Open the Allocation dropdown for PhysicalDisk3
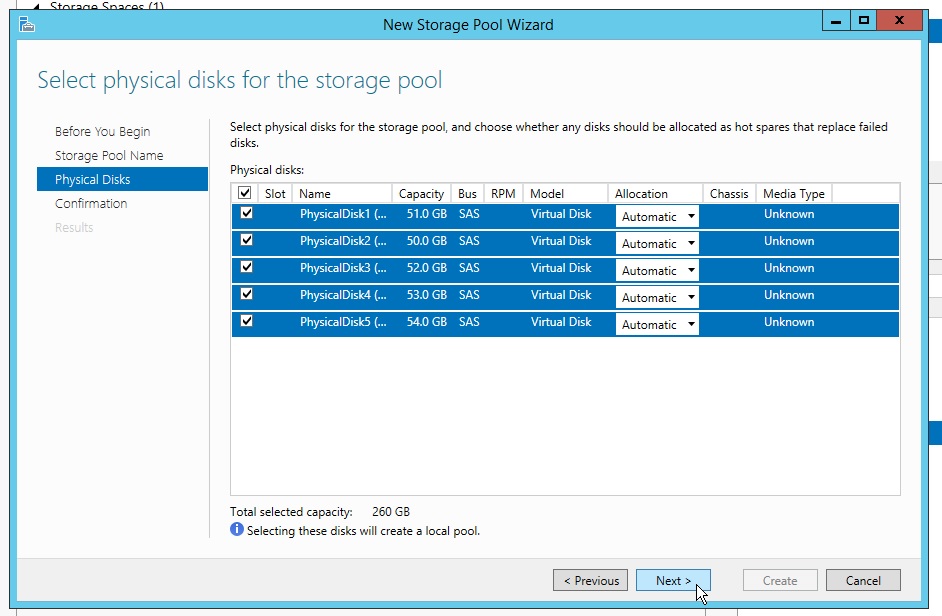This screenshot has width=942, height=616. point(657,270)
